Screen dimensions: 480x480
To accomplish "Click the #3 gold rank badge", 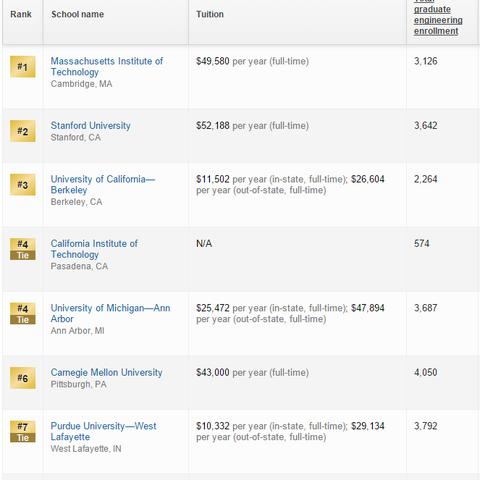I will 23,185.
